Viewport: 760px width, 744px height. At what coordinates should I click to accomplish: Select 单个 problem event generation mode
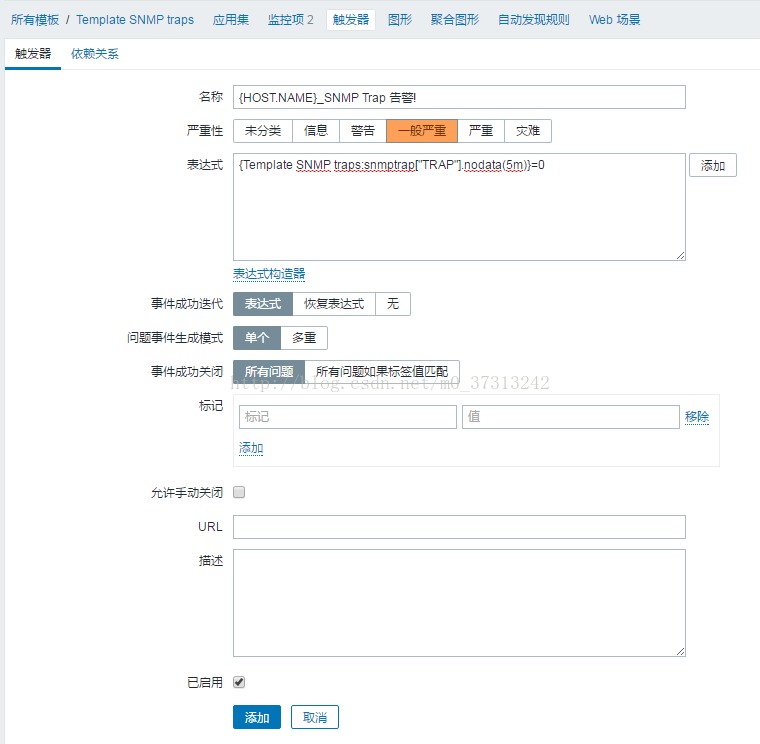click(257, 338)
